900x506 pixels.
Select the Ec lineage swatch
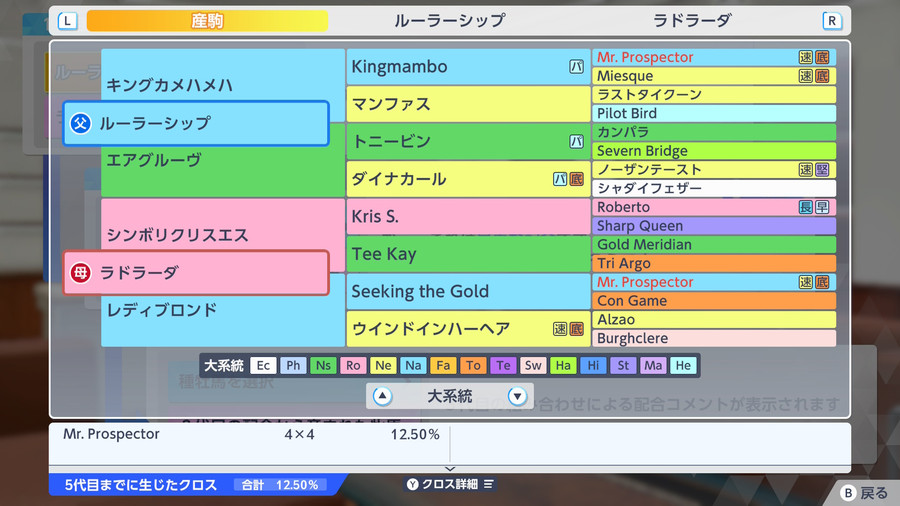(263, 365)
